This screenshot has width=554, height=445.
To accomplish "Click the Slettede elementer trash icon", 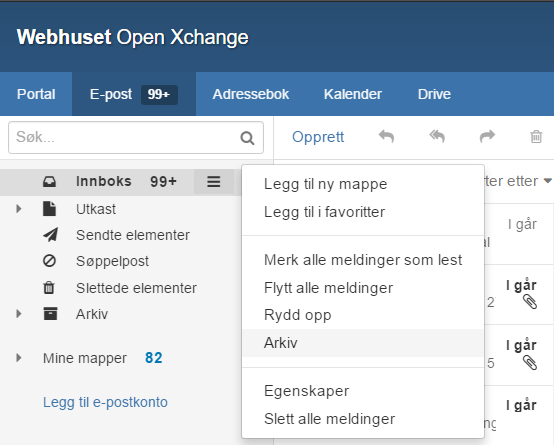I will [49, 287].
